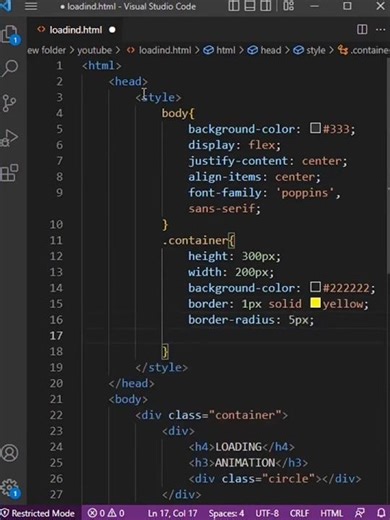
Task: Click the 'display: flex;' line
Action: pyautogui.click(x=234, y=145)
